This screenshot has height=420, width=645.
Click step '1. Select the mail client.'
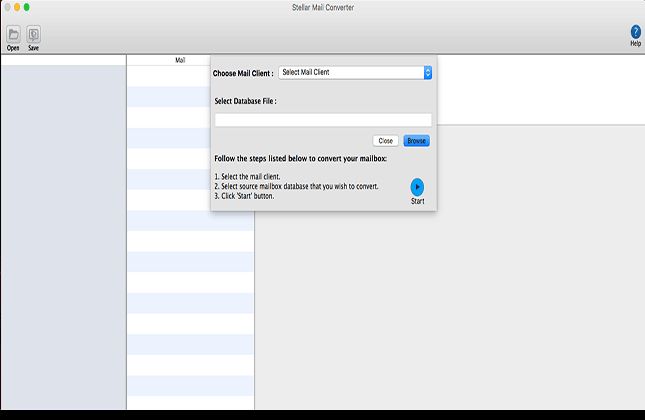pyautogui.click(x=247, y=176)
